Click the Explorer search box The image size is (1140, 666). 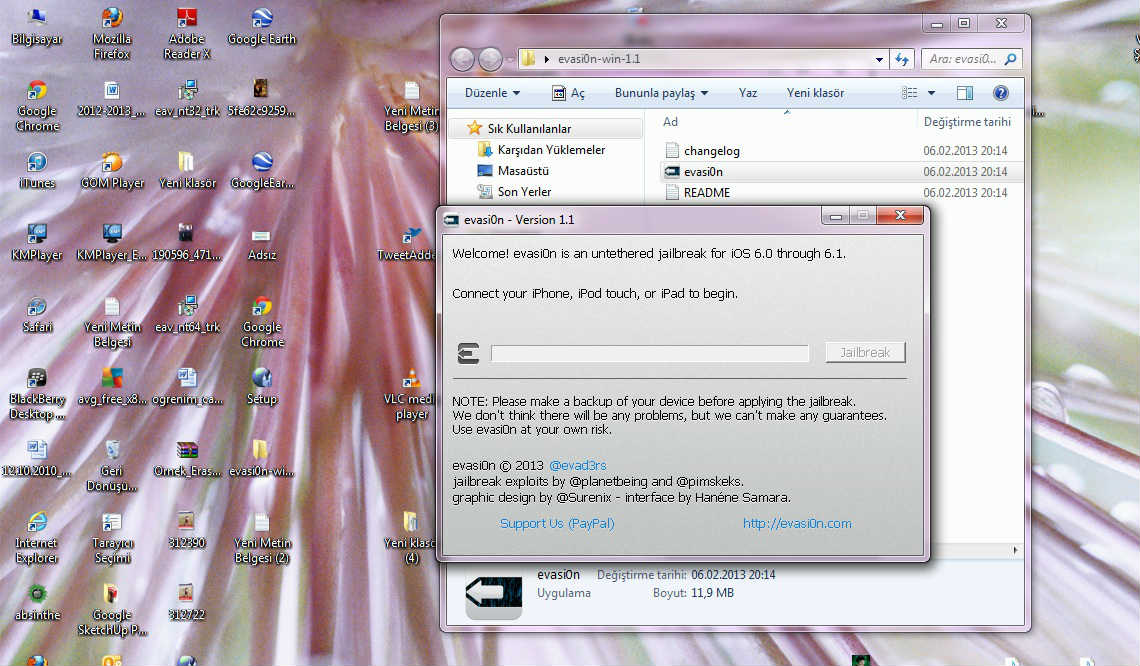tap(971, 59)
